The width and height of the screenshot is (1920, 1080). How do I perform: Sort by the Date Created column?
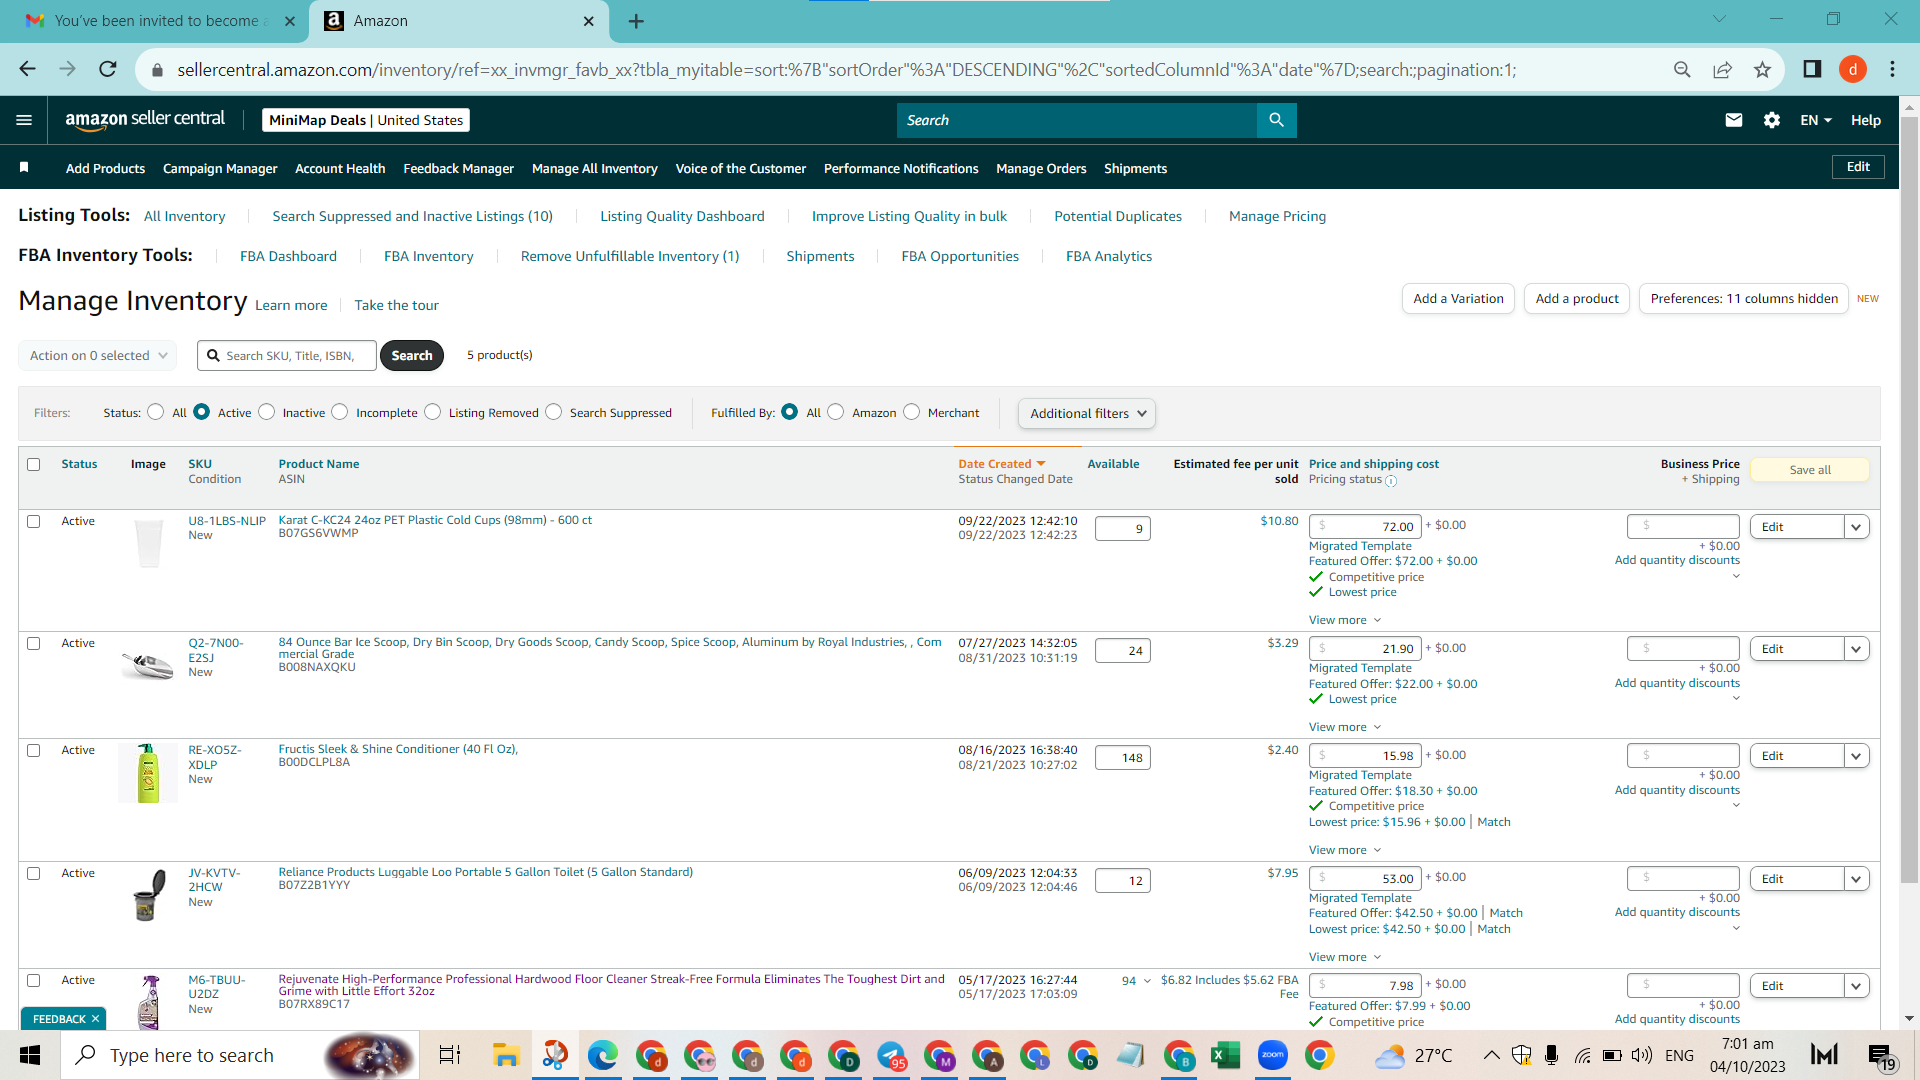1002,464
